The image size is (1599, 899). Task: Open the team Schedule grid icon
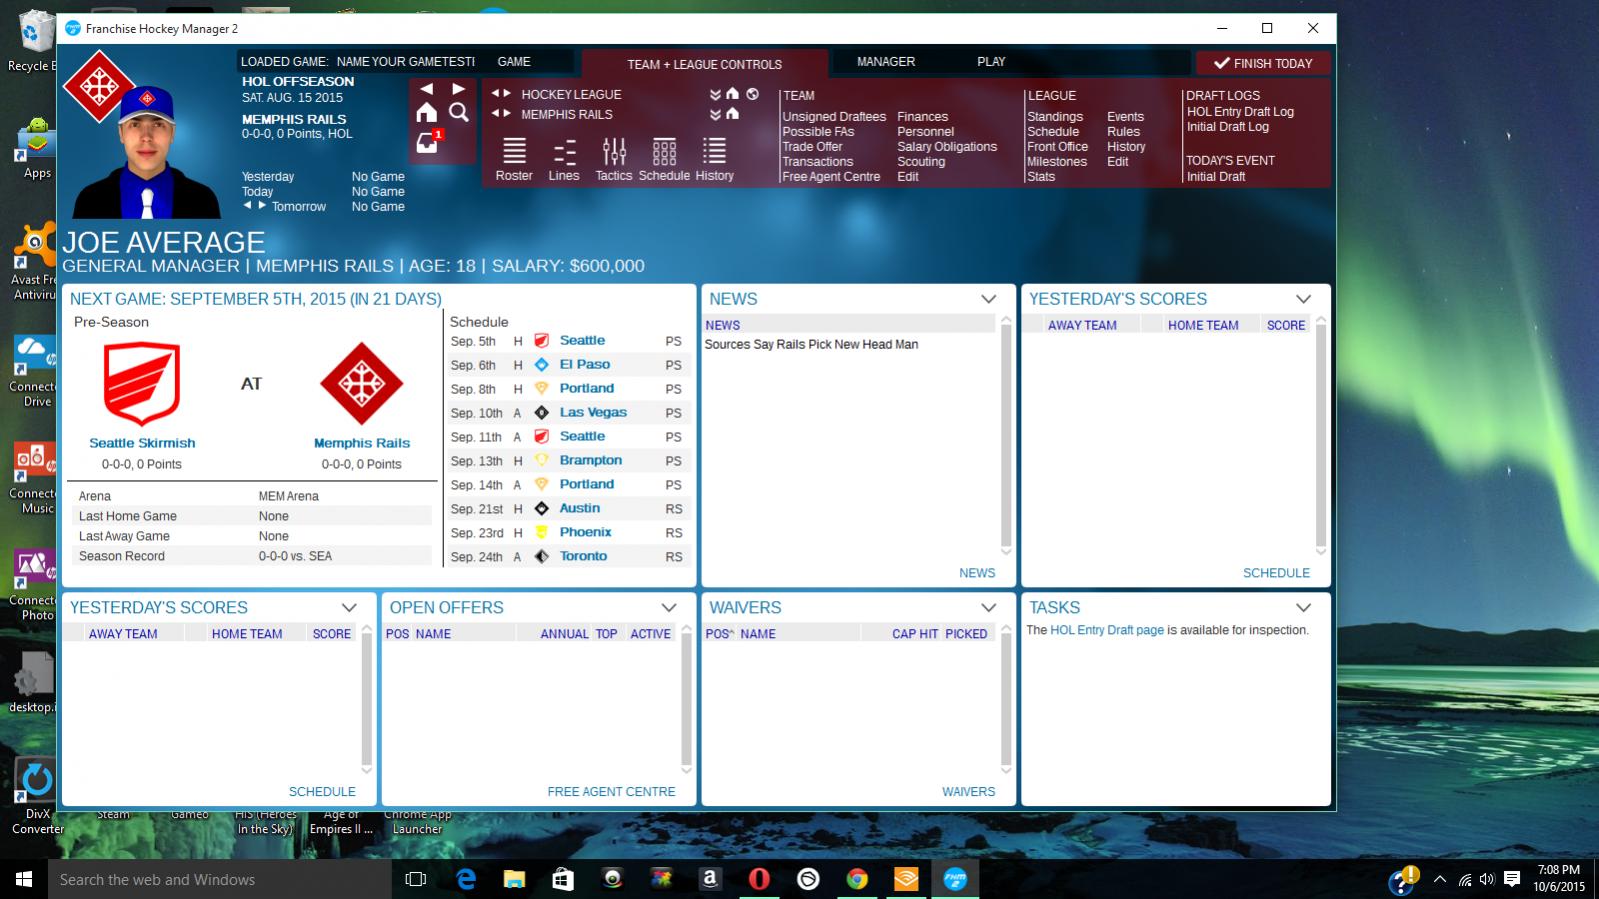[664, 152]
